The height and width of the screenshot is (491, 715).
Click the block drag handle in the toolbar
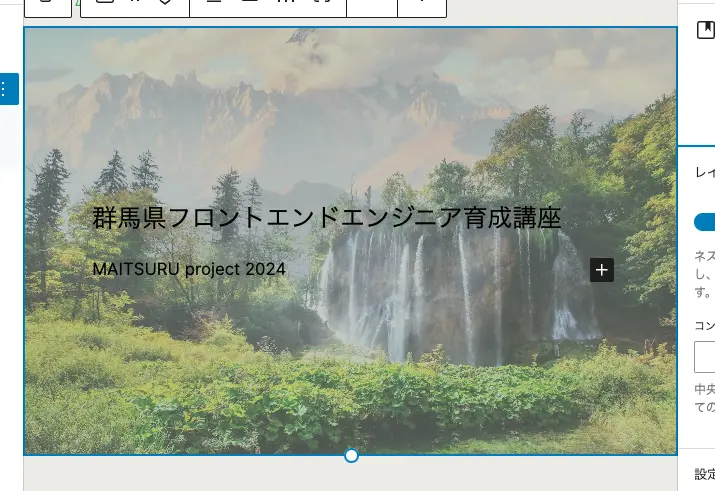click(135, 4)
